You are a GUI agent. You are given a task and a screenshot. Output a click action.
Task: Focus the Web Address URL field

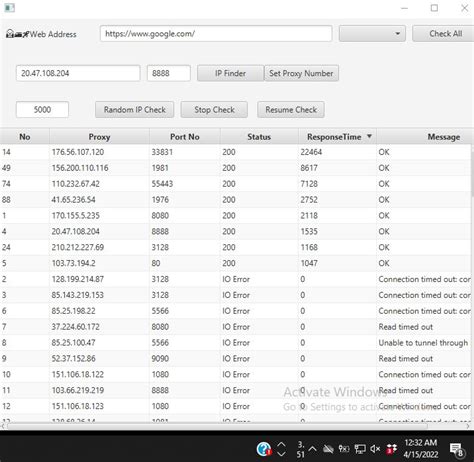click(x=216, y=34)
